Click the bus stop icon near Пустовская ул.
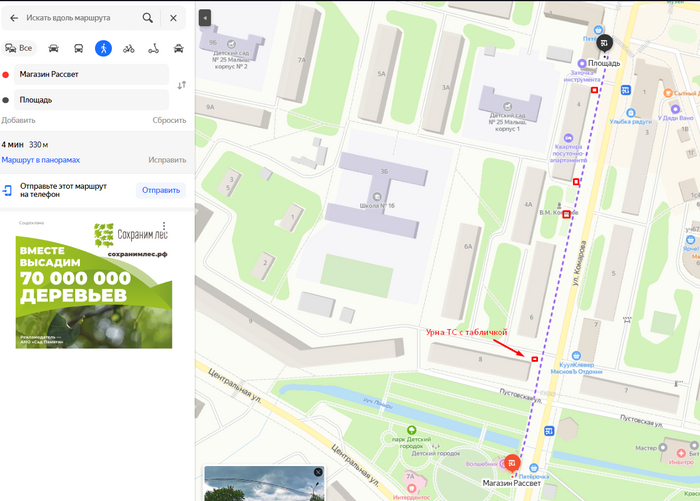Viewport: 700px width, 501px height. click(549, 431)
